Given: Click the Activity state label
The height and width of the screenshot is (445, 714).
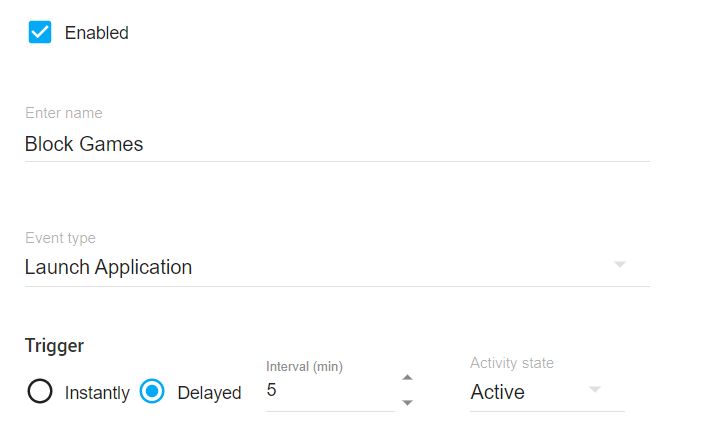Looking at the screenshot, I should [512, 363].
